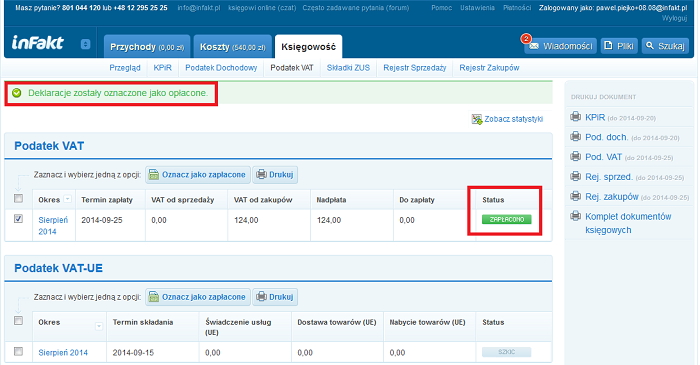This screenshot has width=700, height=365.
Task: Open Okres sort dropdown in VAT-UE table
Action: click(x=99, y=327)
